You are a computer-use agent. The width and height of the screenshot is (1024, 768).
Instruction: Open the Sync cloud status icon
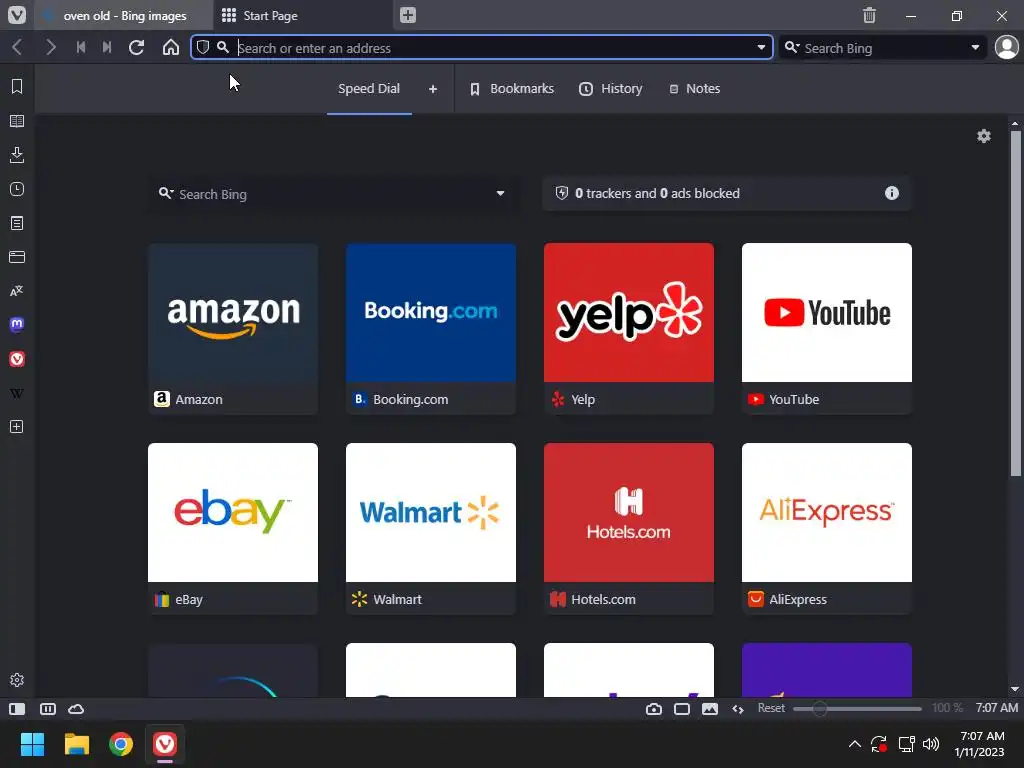click(76, 709)
